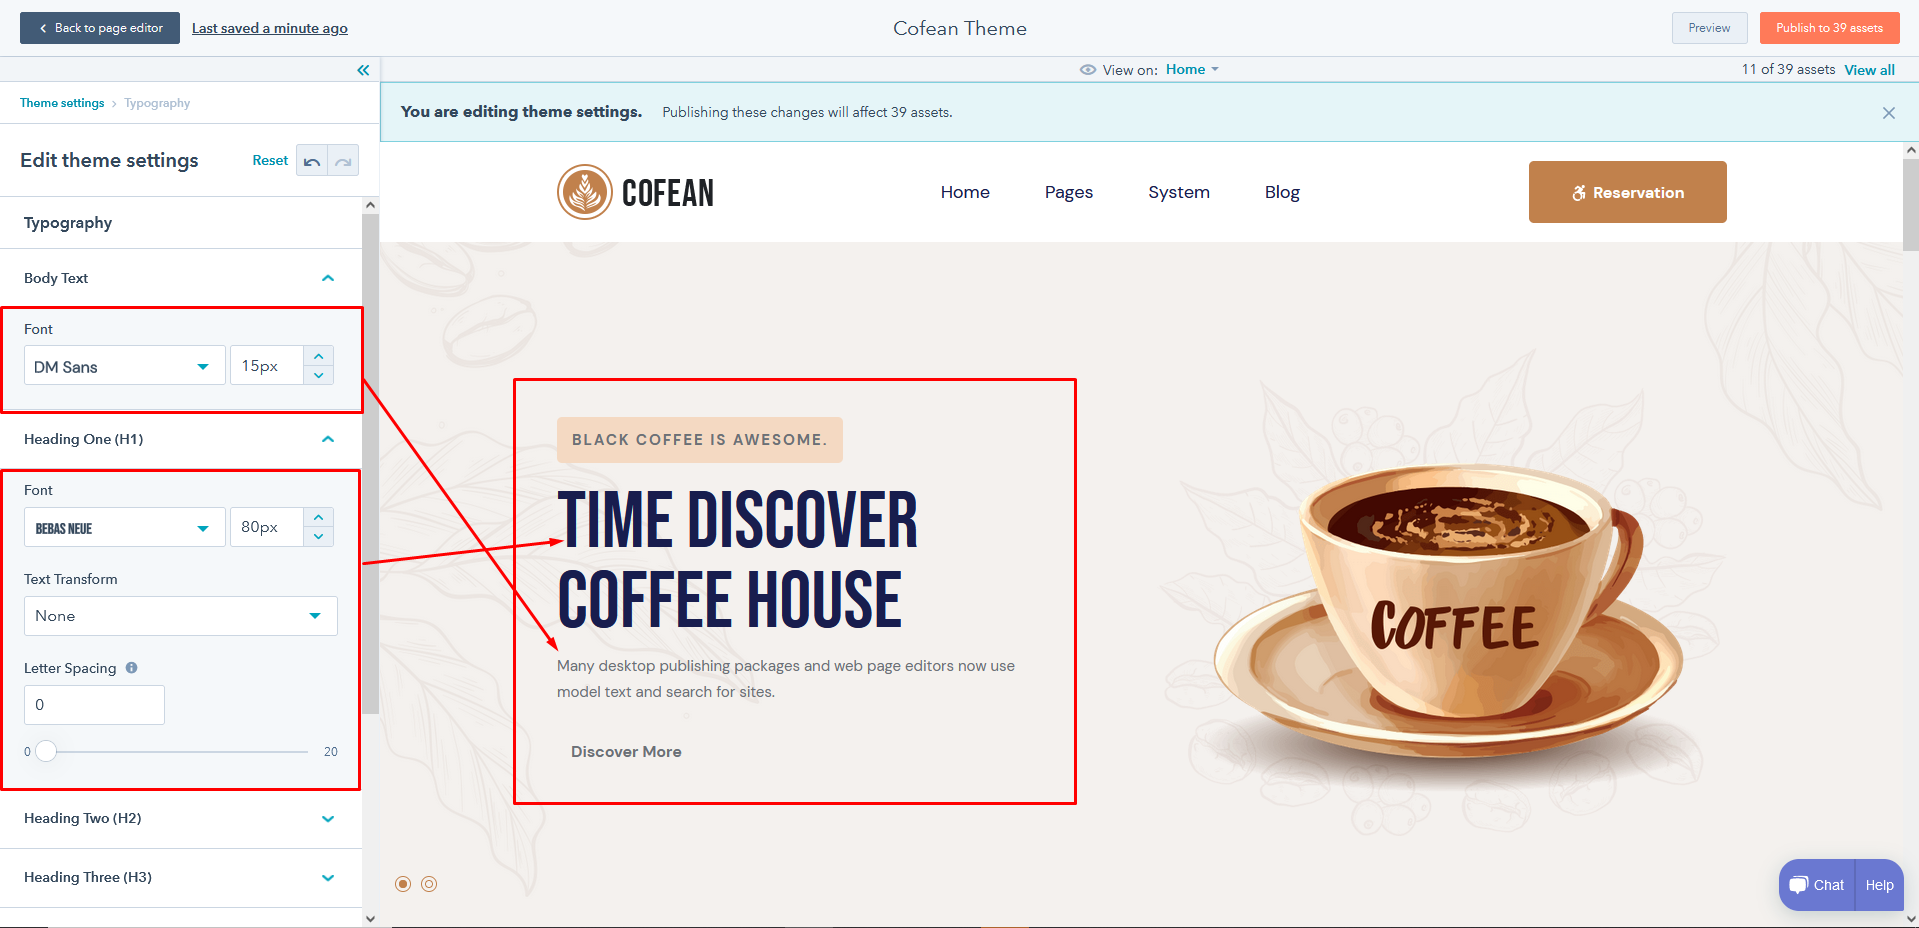Open the Pages menu in preview
Image resolution: width=1919 pixels, height=928 pixels.
point(1068,192)
